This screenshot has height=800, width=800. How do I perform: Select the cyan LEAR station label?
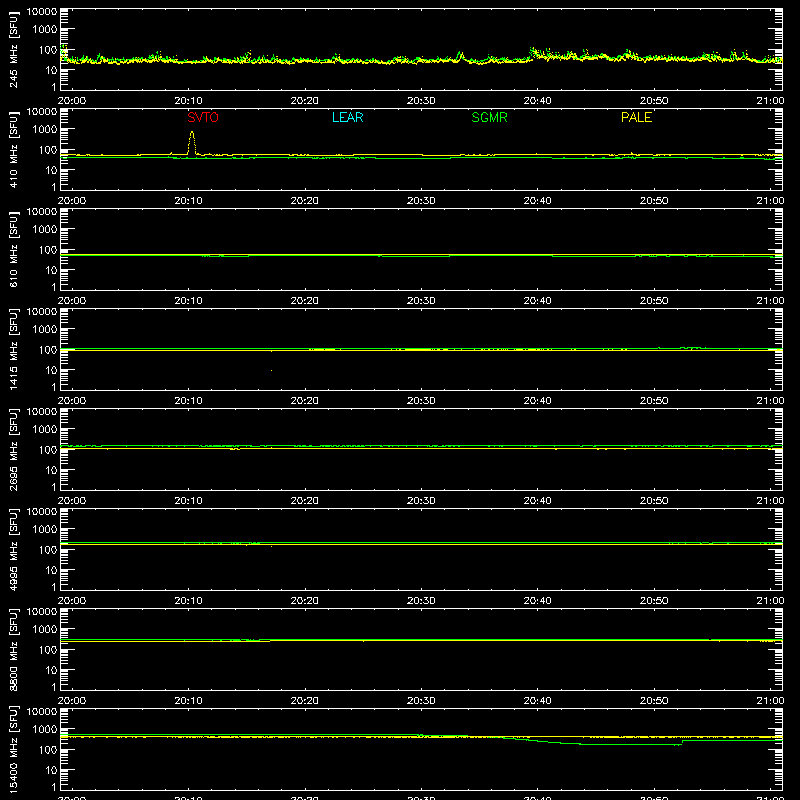(347, 117)
